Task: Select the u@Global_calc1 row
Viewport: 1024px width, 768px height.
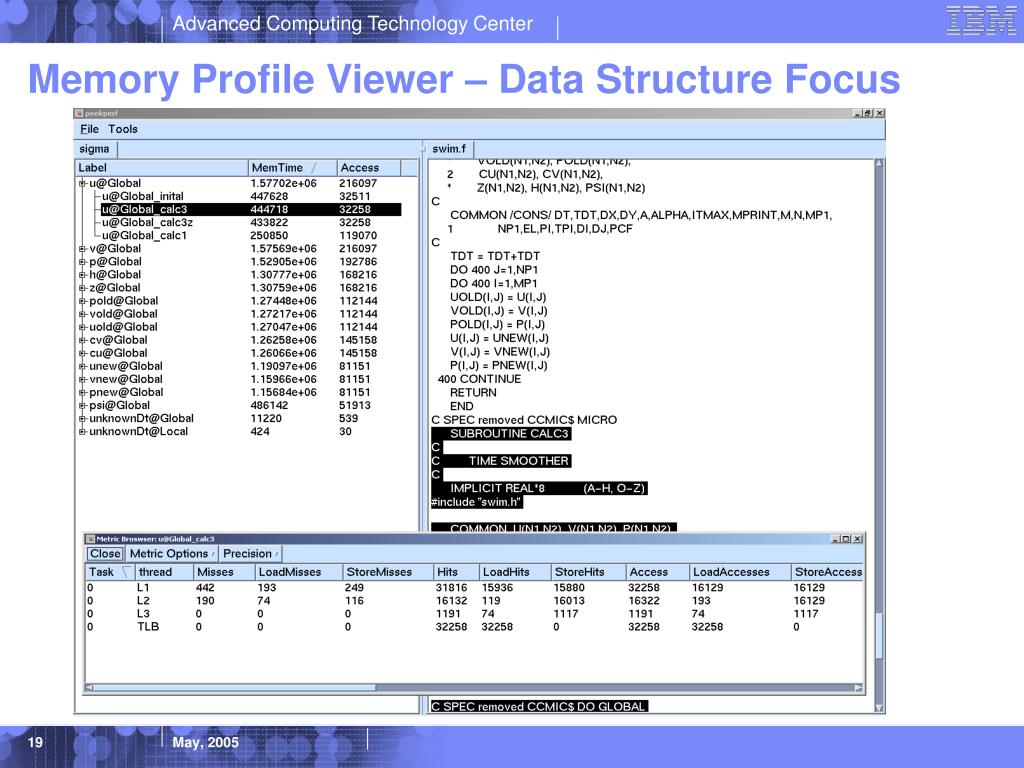Action: tap(250, 236)
